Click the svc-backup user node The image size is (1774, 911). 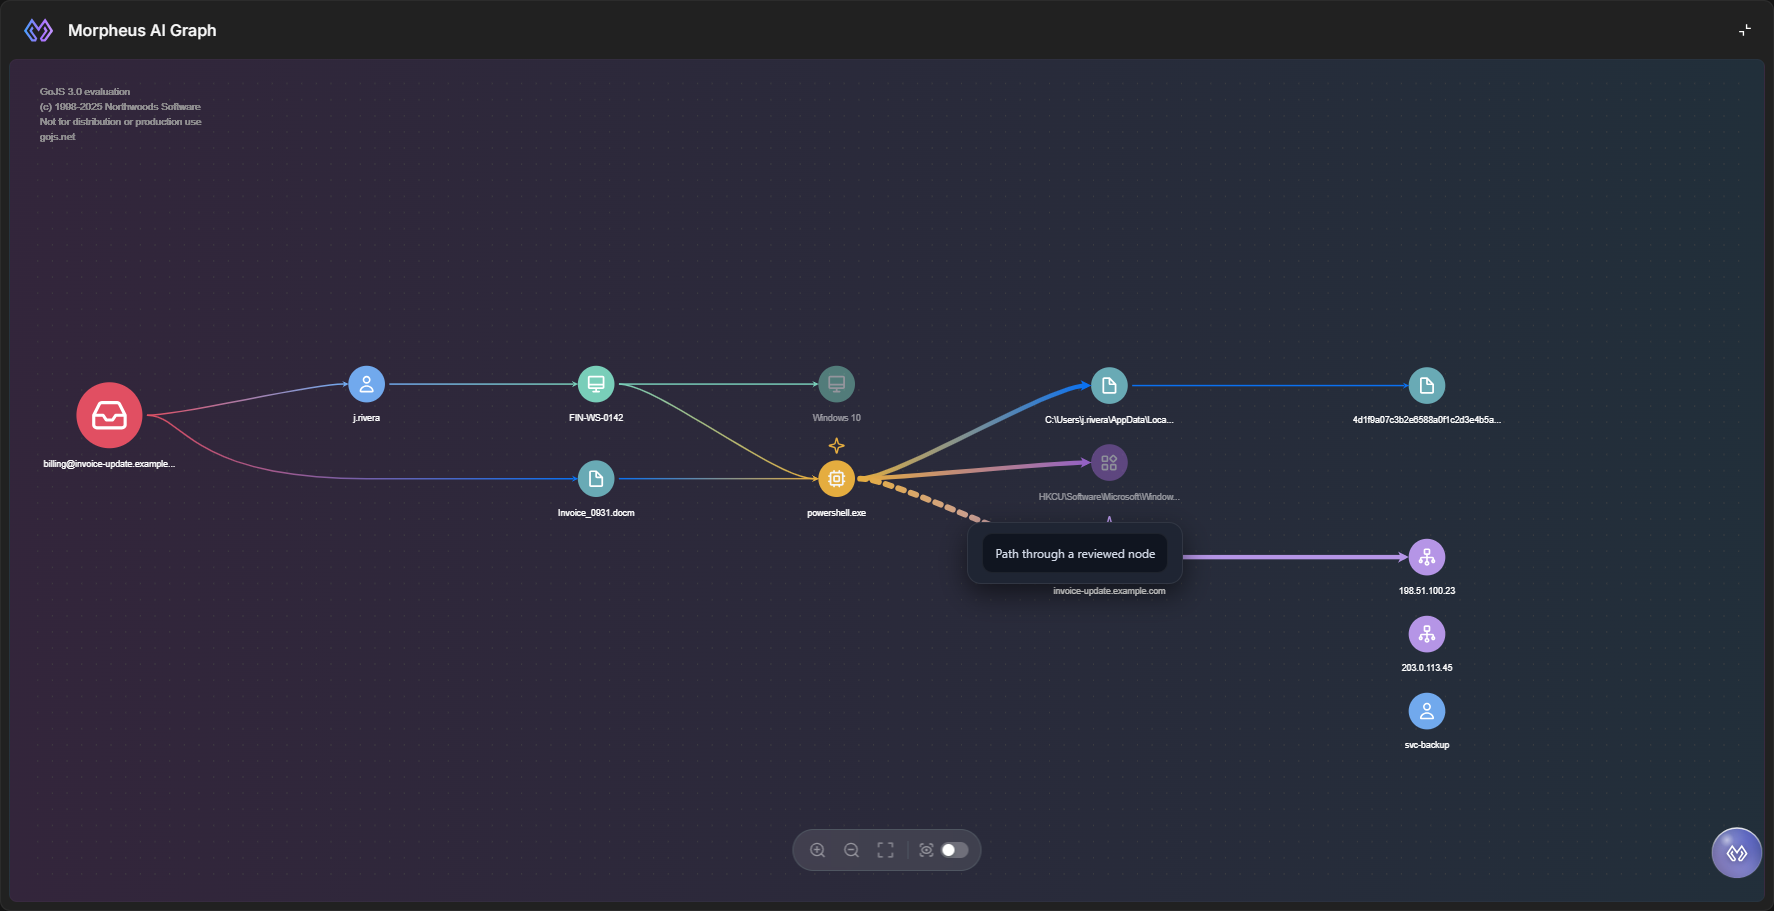click(x=1426, y=711)
